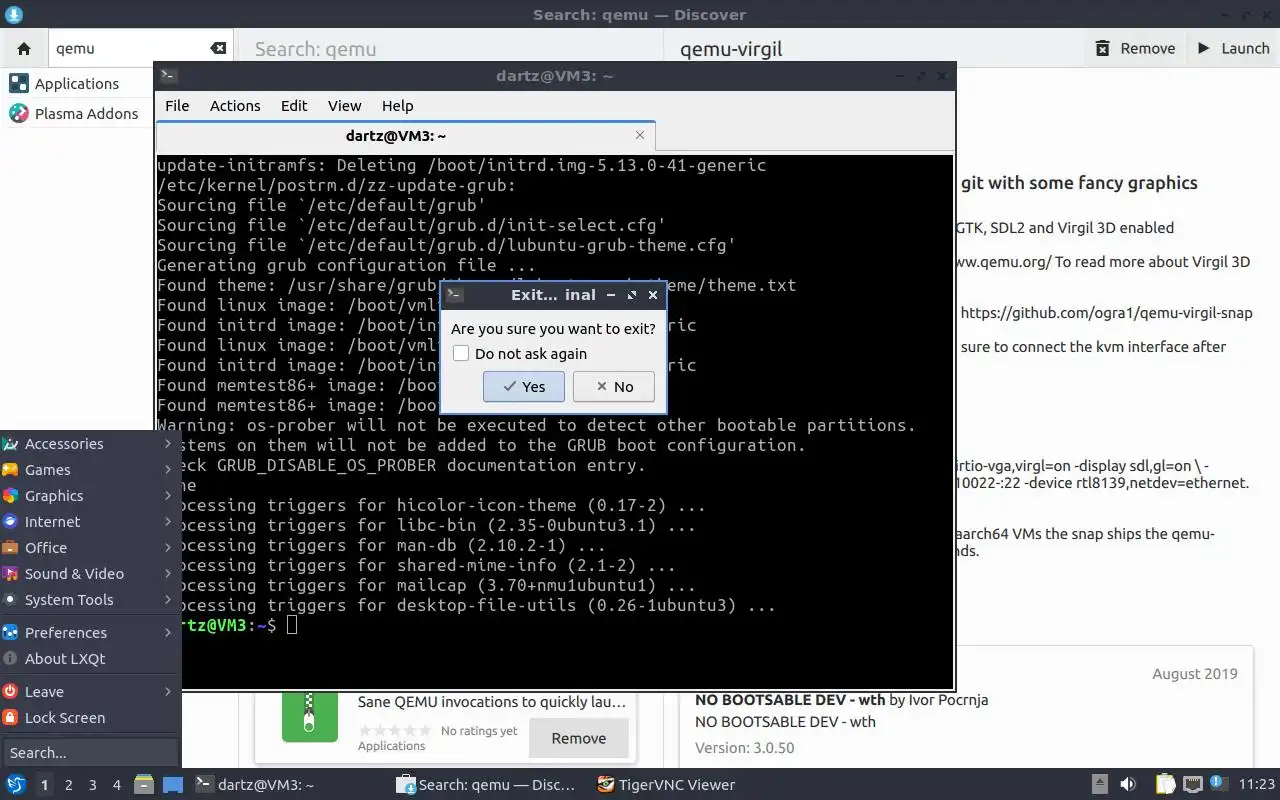The height and width of the screenshot is (800, 1280).
Task: Cancel exit with the No button
Action: click(614, 387)
